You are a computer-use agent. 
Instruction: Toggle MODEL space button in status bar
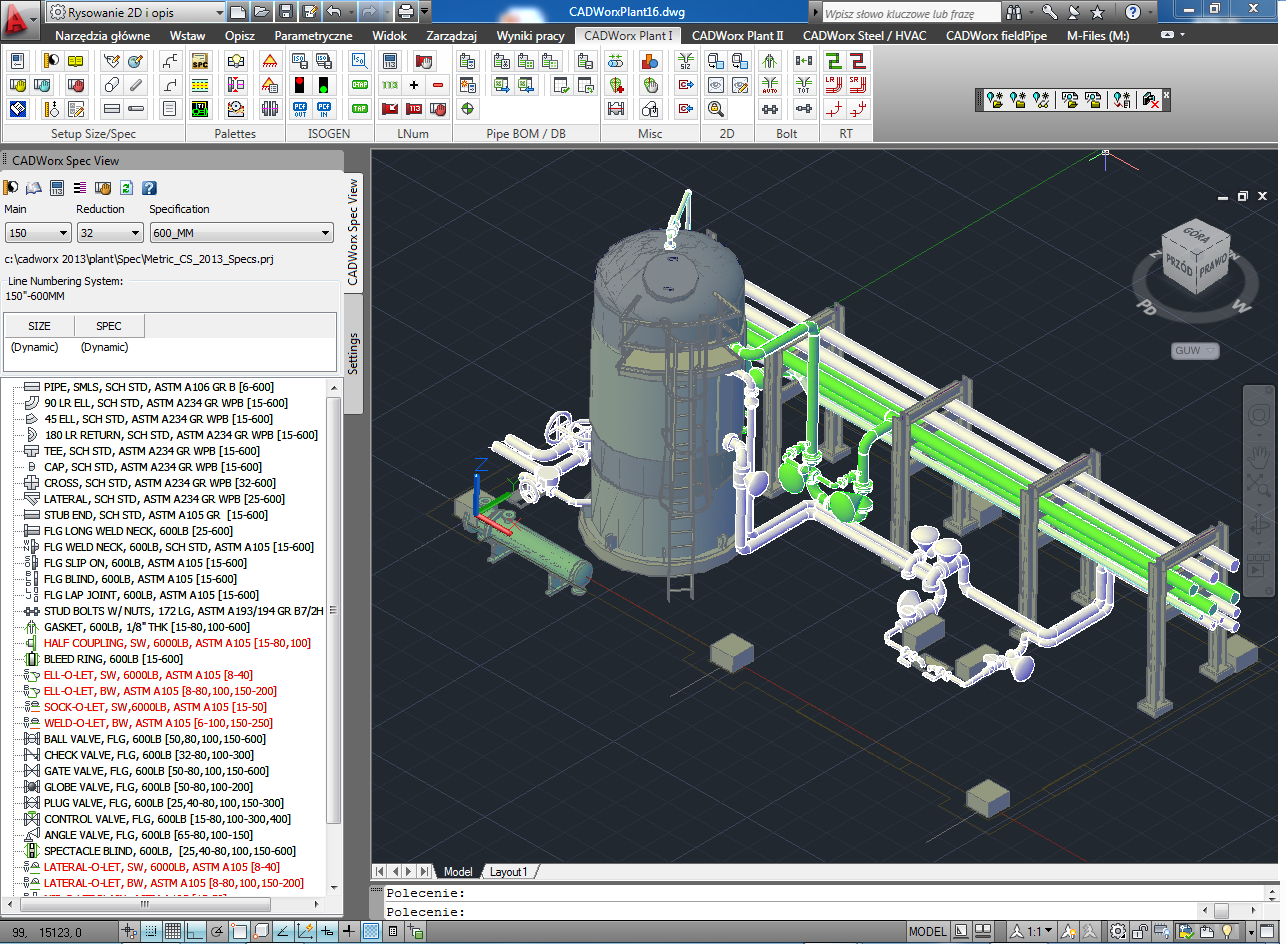click(927, 932)
